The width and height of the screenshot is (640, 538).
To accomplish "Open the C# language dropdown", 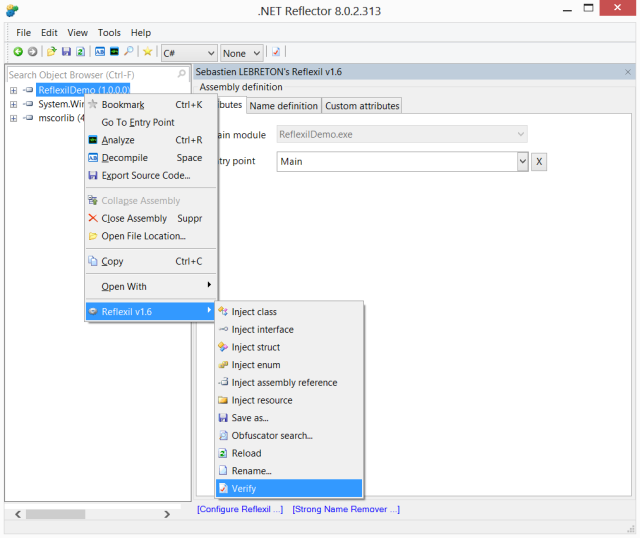I will click(x=189, y=53).
